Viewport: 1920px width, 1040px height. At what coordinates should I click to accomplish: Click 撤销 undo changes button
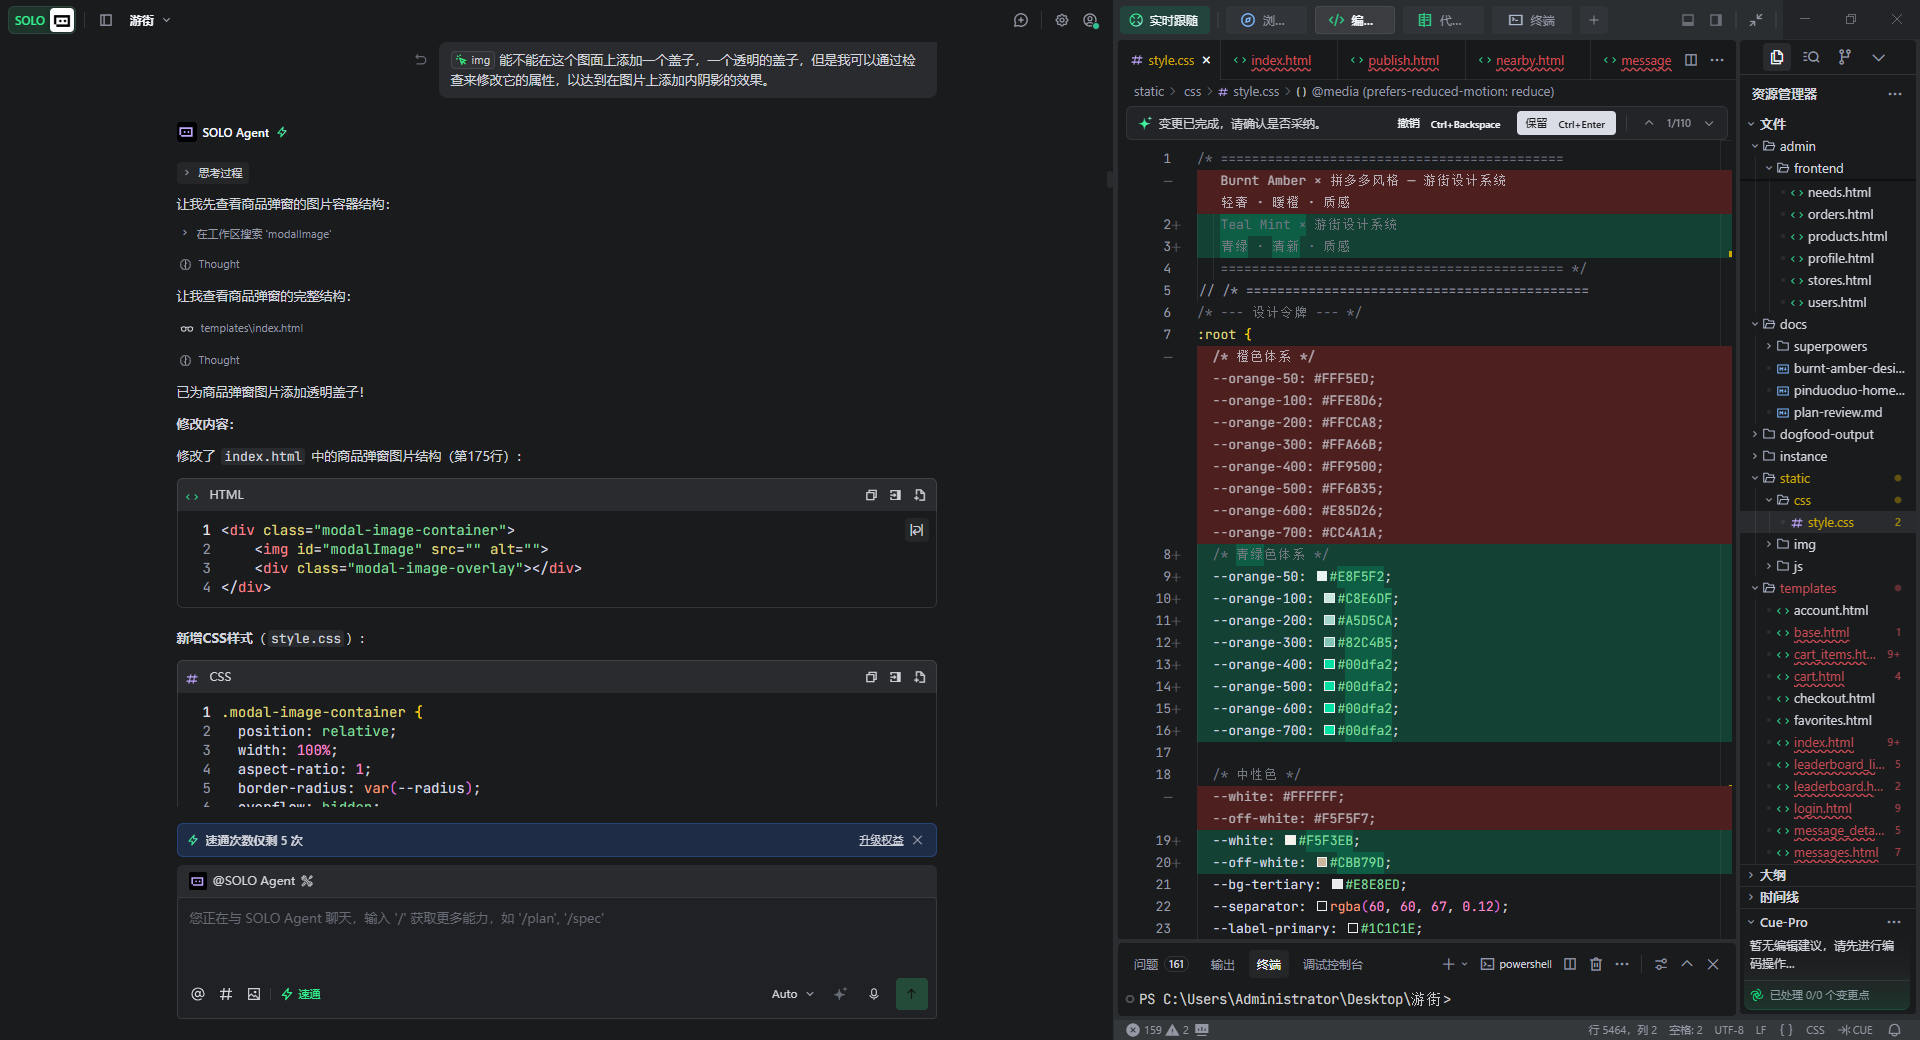click(x=1448, y=123)
